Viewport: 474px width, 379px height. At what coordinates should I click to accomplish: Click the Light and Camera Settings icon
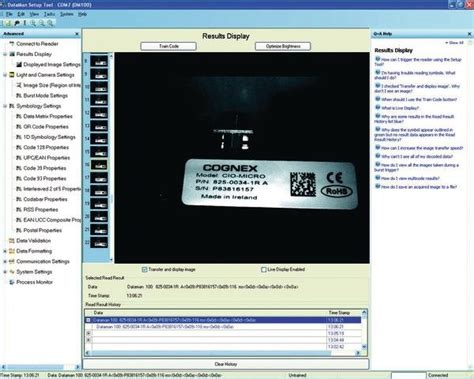click(12, 75)
